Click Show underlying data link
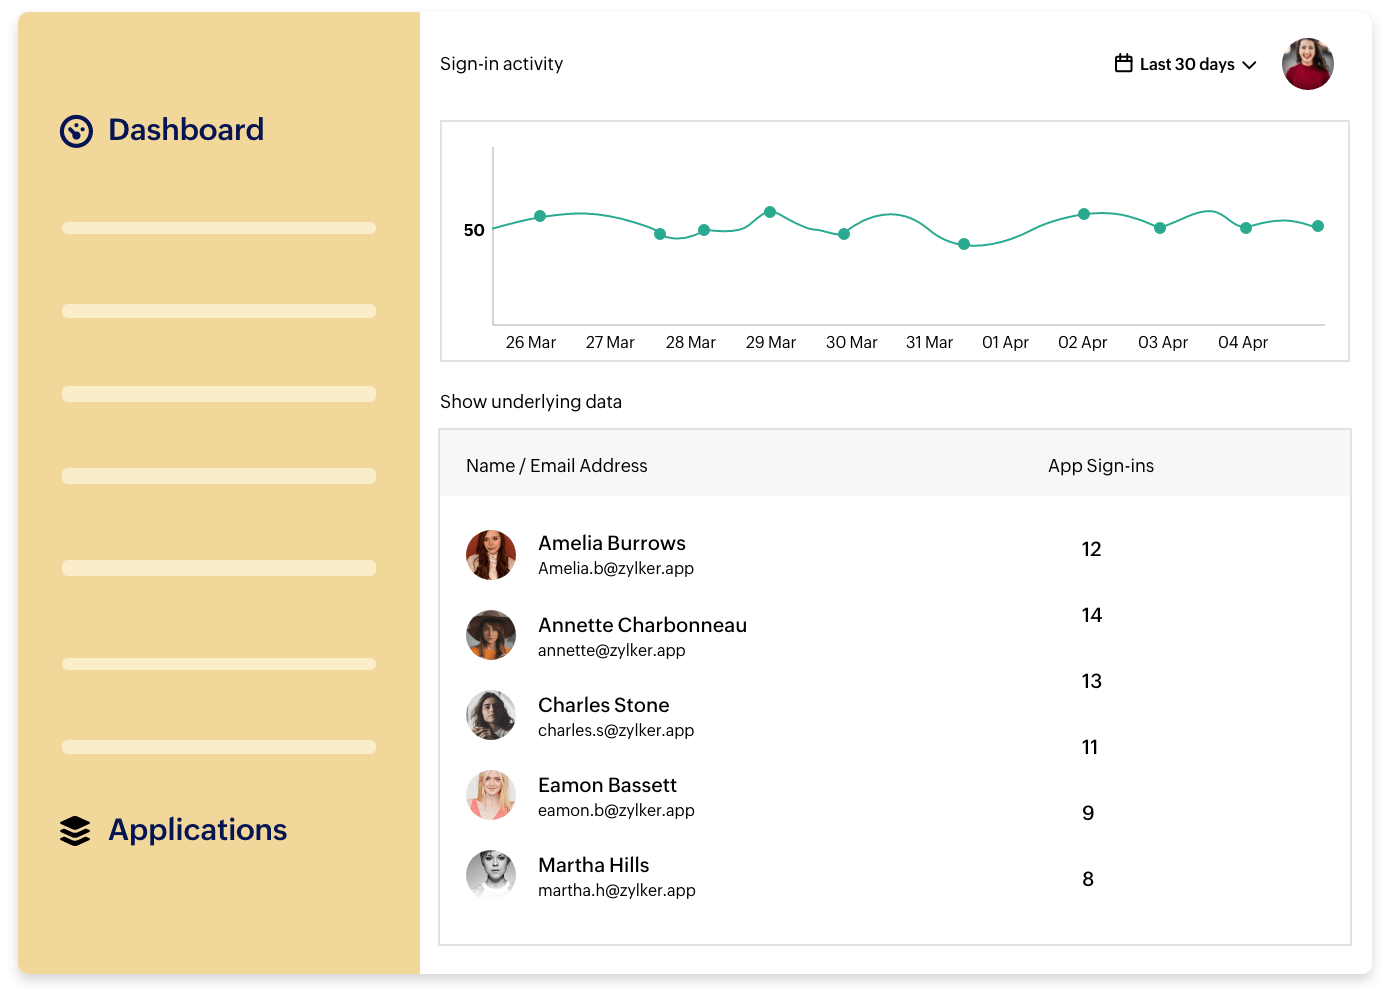This screenshot has width=1390, height=998. 530,402
